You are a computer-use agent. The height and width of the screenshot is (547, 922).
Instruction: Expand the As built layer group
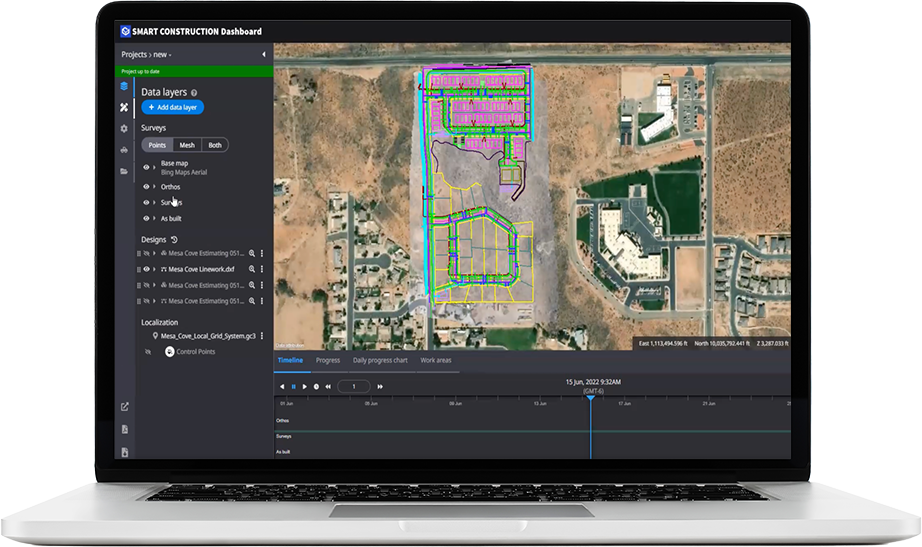point(155,218)
